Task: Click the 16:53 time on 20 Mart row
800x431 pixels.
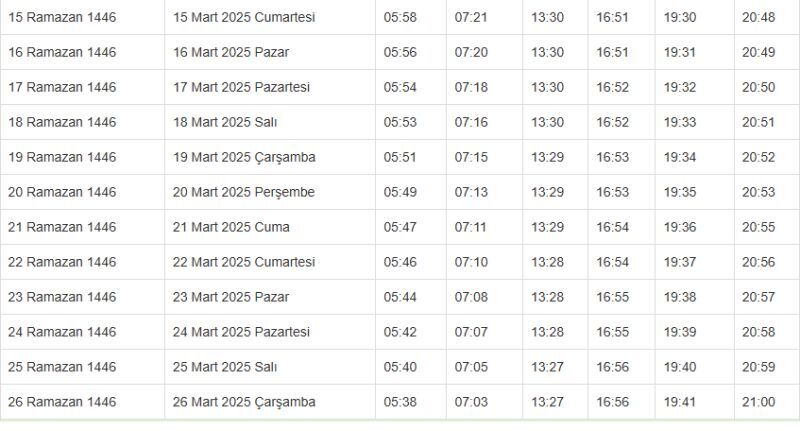Action: click(613, 192)
